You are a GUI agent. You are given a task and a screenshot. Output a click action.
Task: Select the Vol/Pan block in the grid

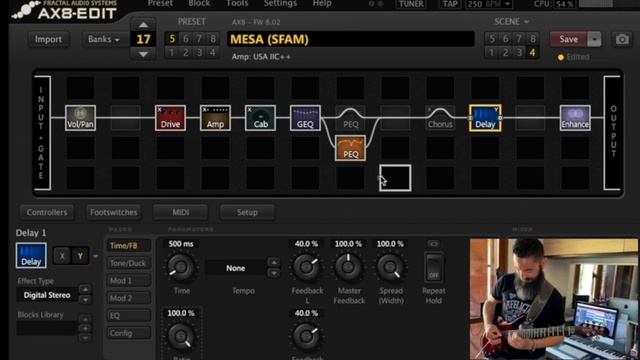click(80, 118)
